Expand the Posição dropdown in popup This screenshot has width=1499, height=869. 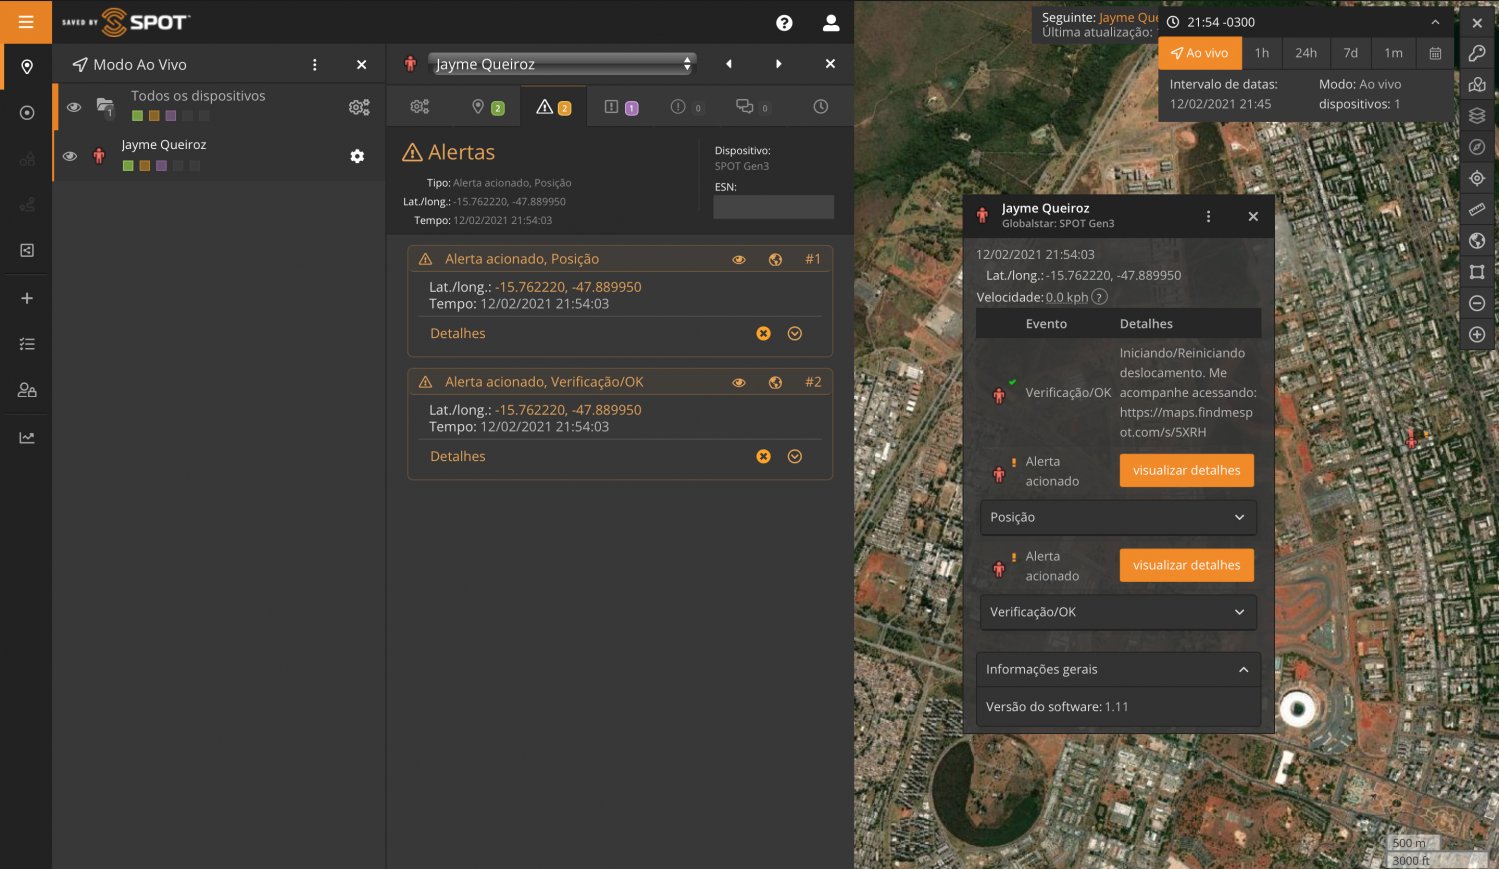tap(1117, 517)
